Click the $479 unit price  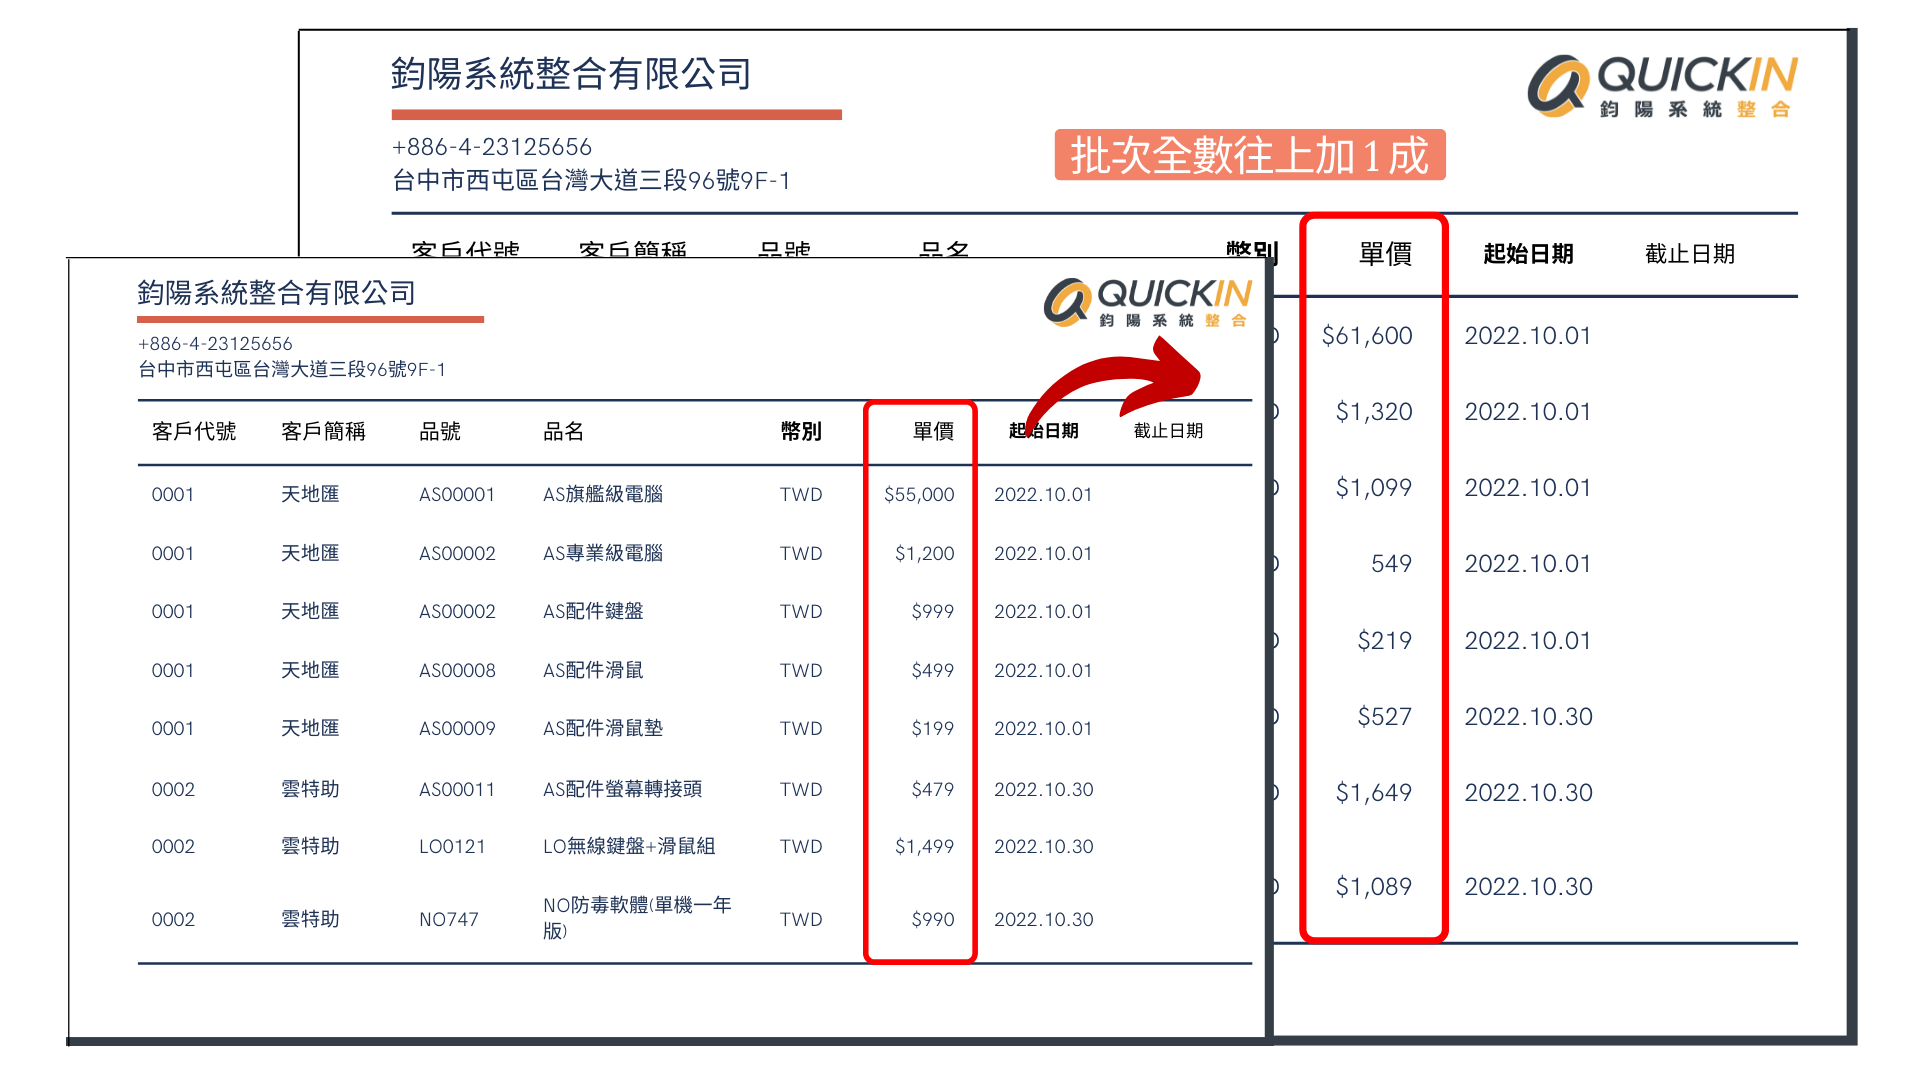[x=933, y=789]
